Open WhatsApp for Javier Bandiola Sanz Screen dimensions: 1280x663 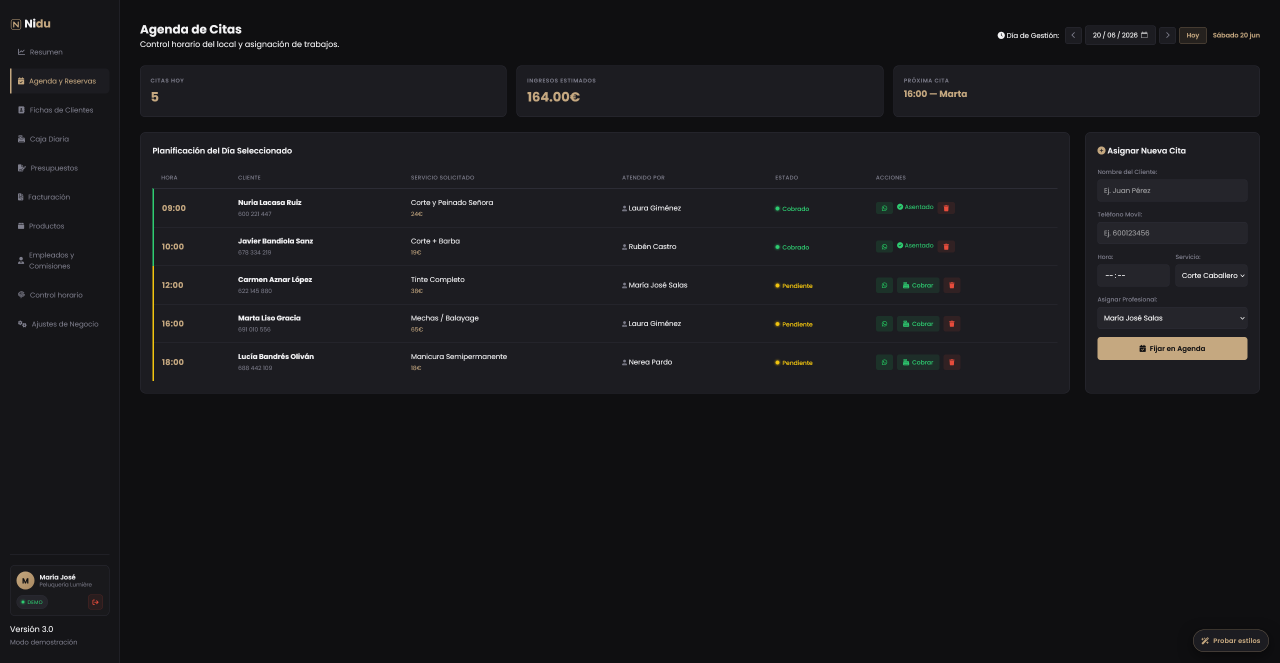pyautogui.click(x=884, y=246)
